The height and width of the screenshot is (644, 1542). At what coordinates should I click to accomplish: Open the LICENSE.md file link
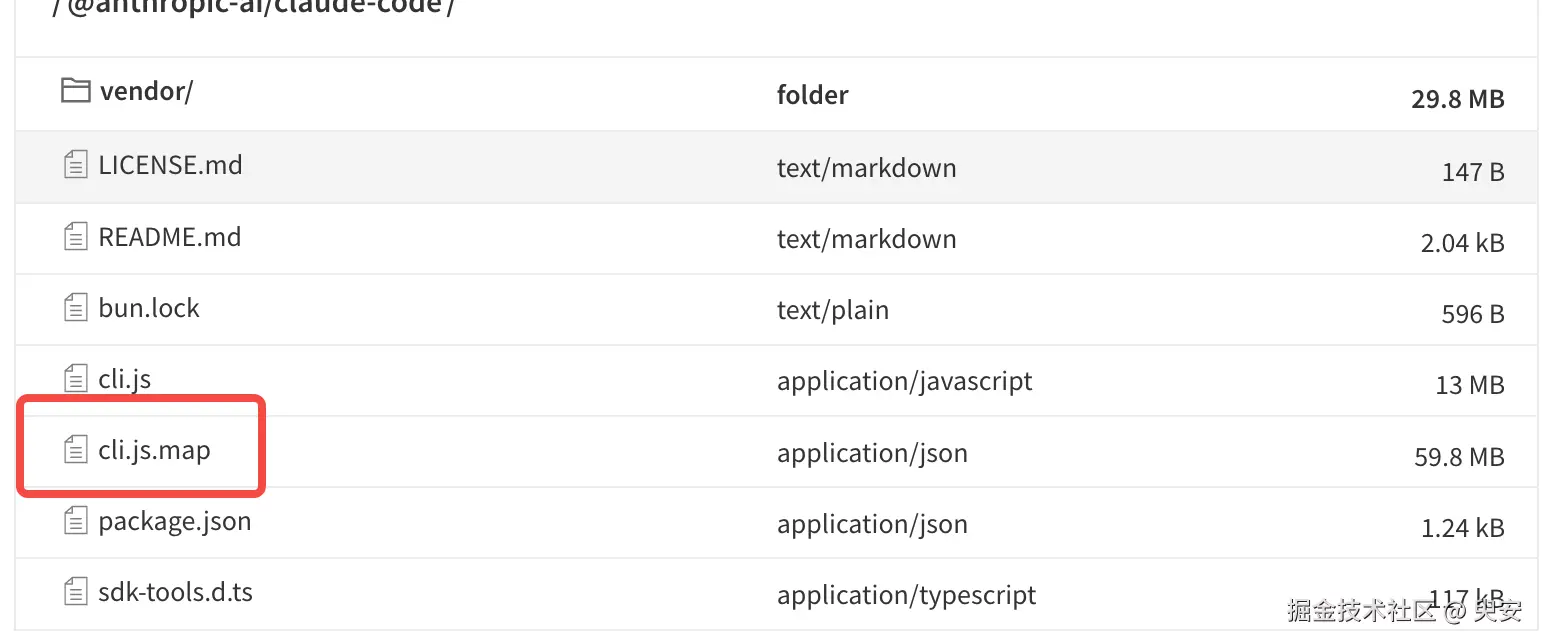point(170,164)
